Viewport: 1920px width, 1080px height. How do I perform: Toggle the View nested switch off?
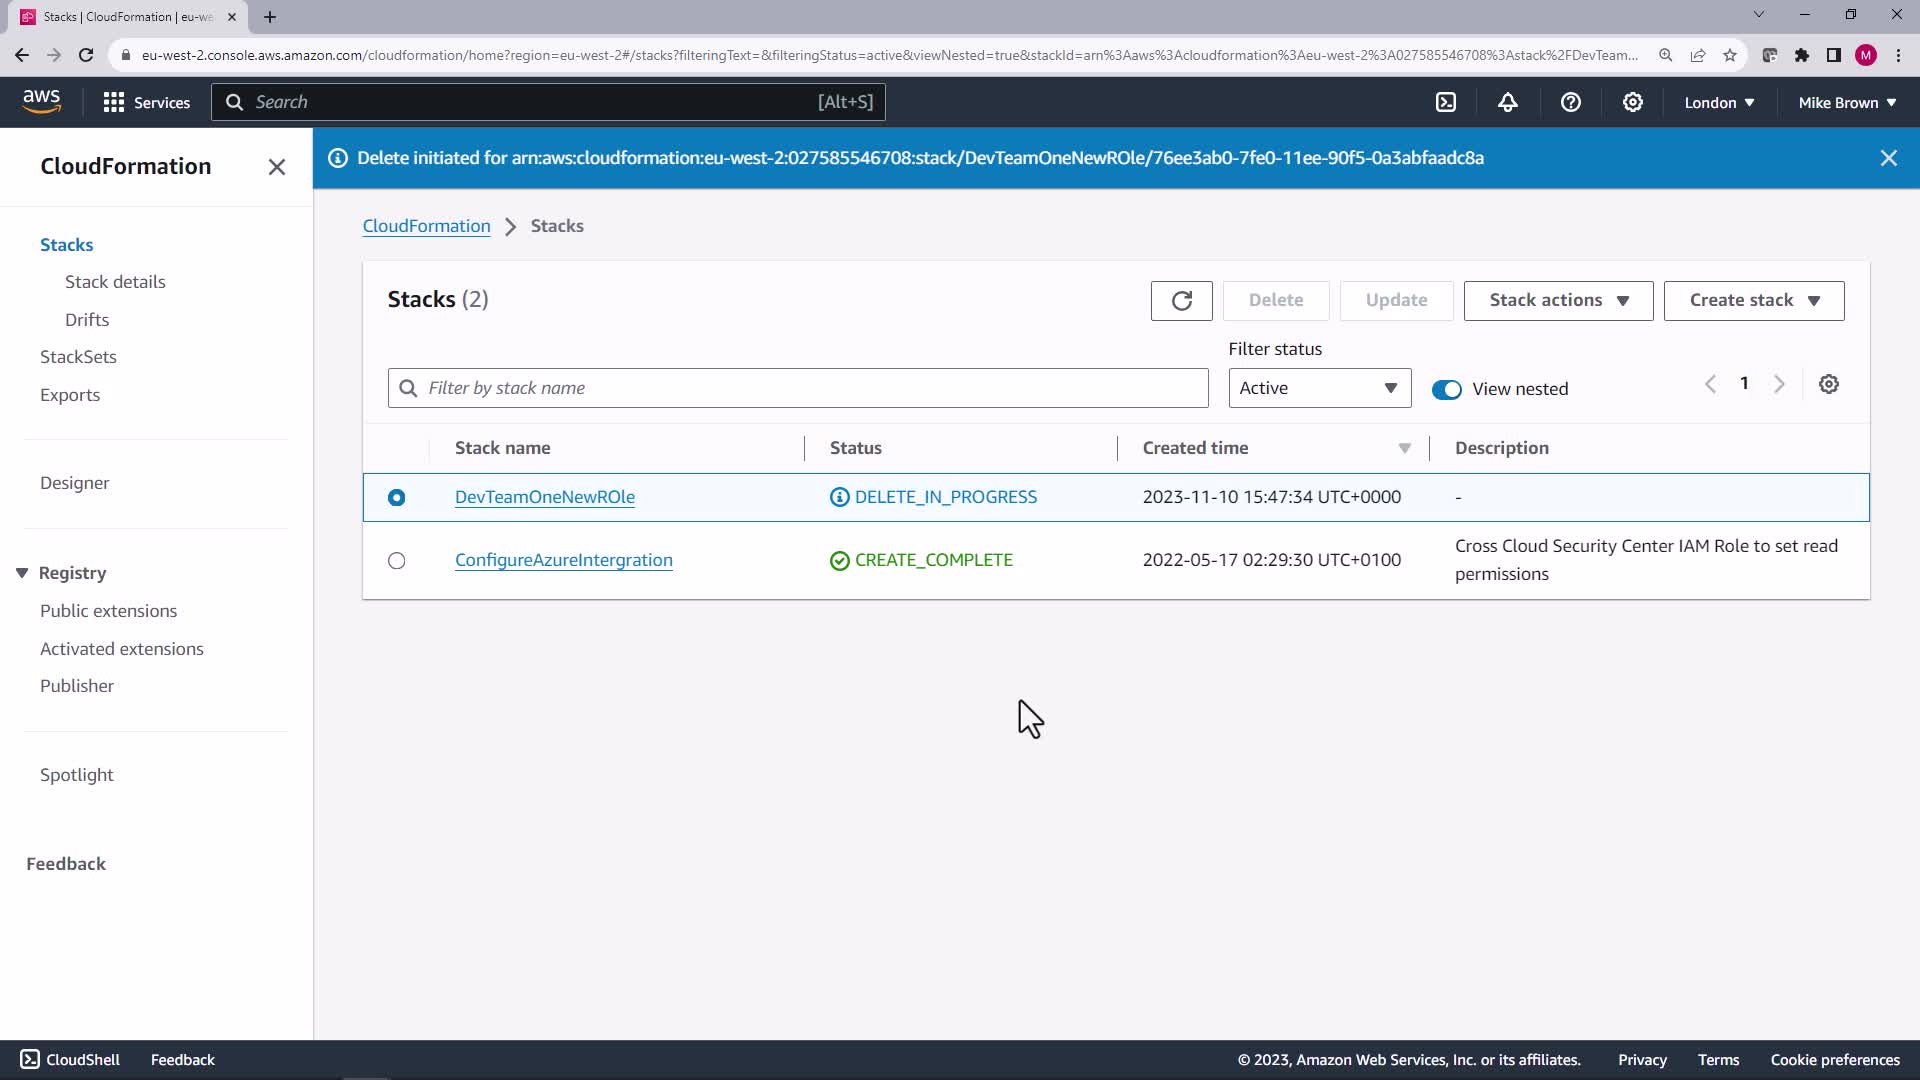tap(1446, 390)
